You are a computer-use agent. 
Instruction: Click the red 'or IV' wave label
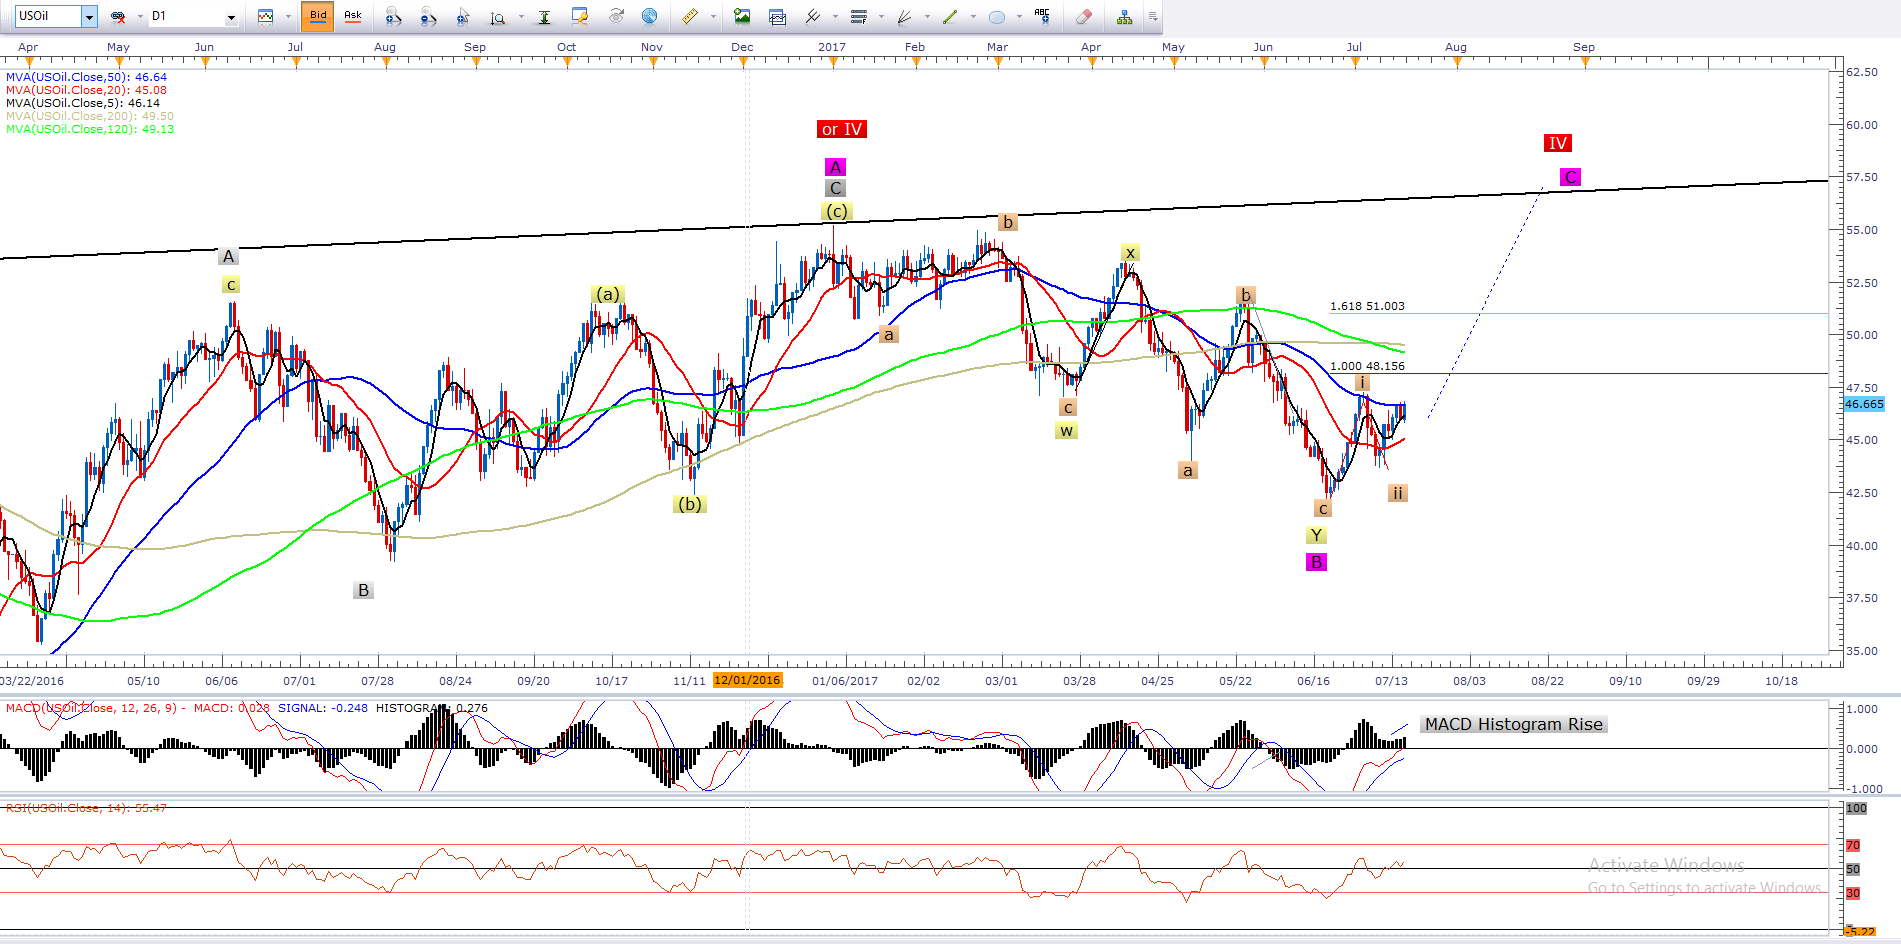841,129
